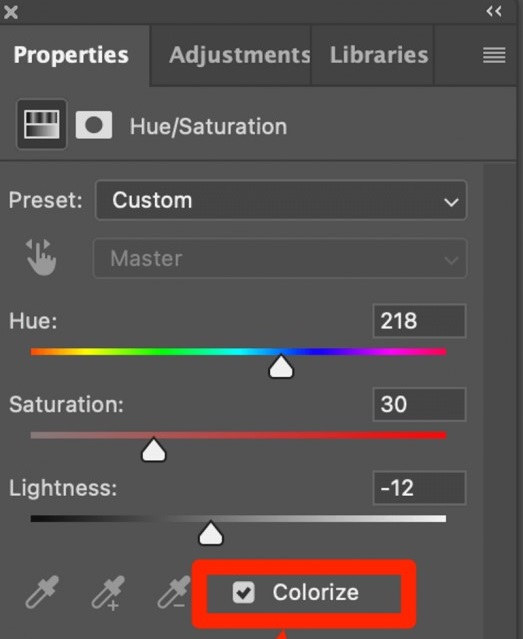
Task: Click the Hue/Saturation adjustment icon
Action: point(42,124)
